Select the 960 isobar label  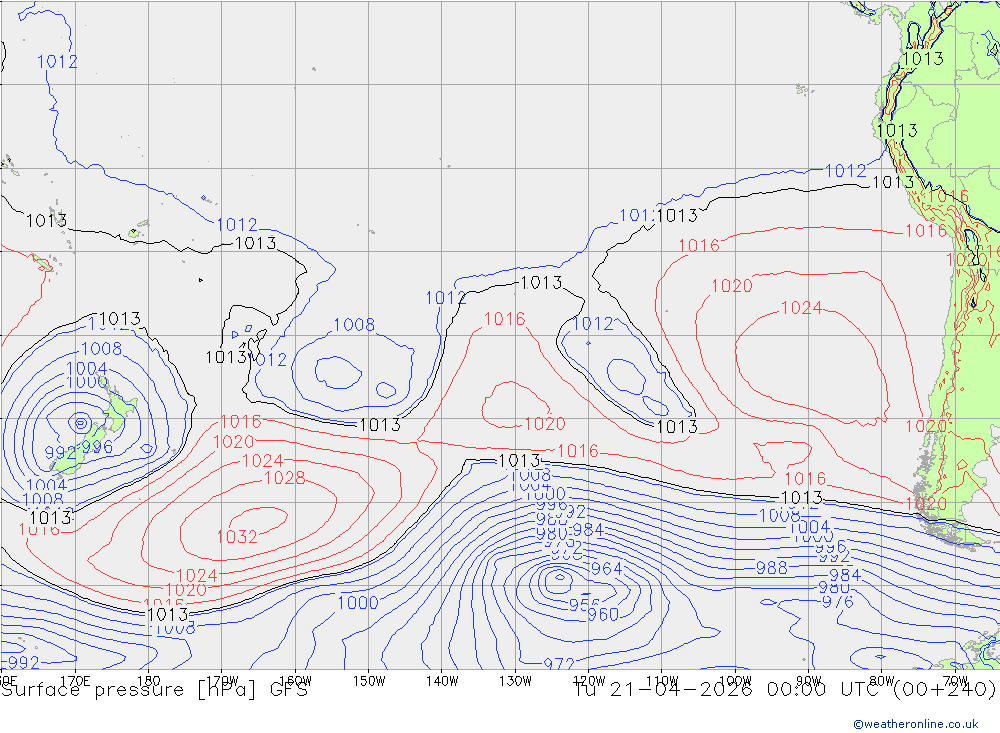[x=603, y=614]
